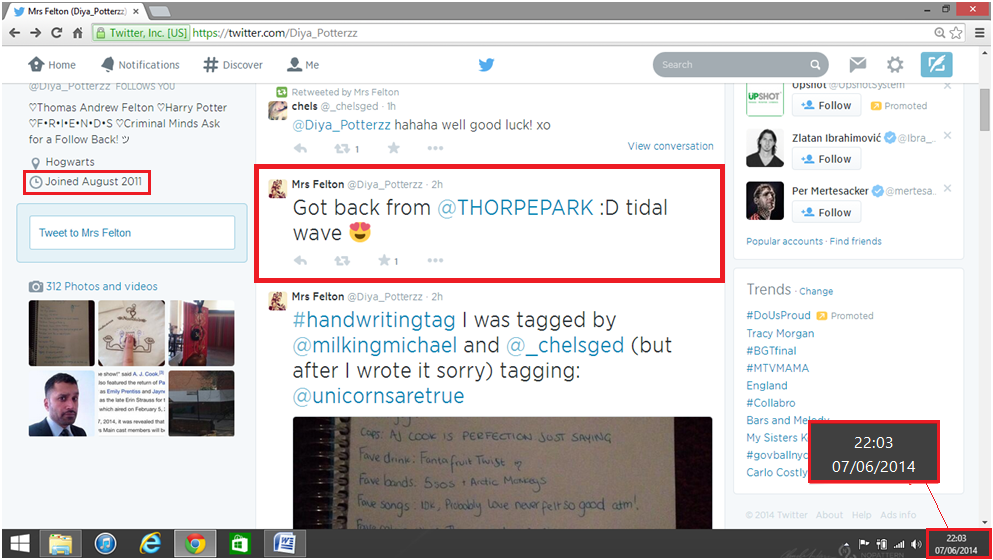Change the Trends location

click(x=816, y=291)
